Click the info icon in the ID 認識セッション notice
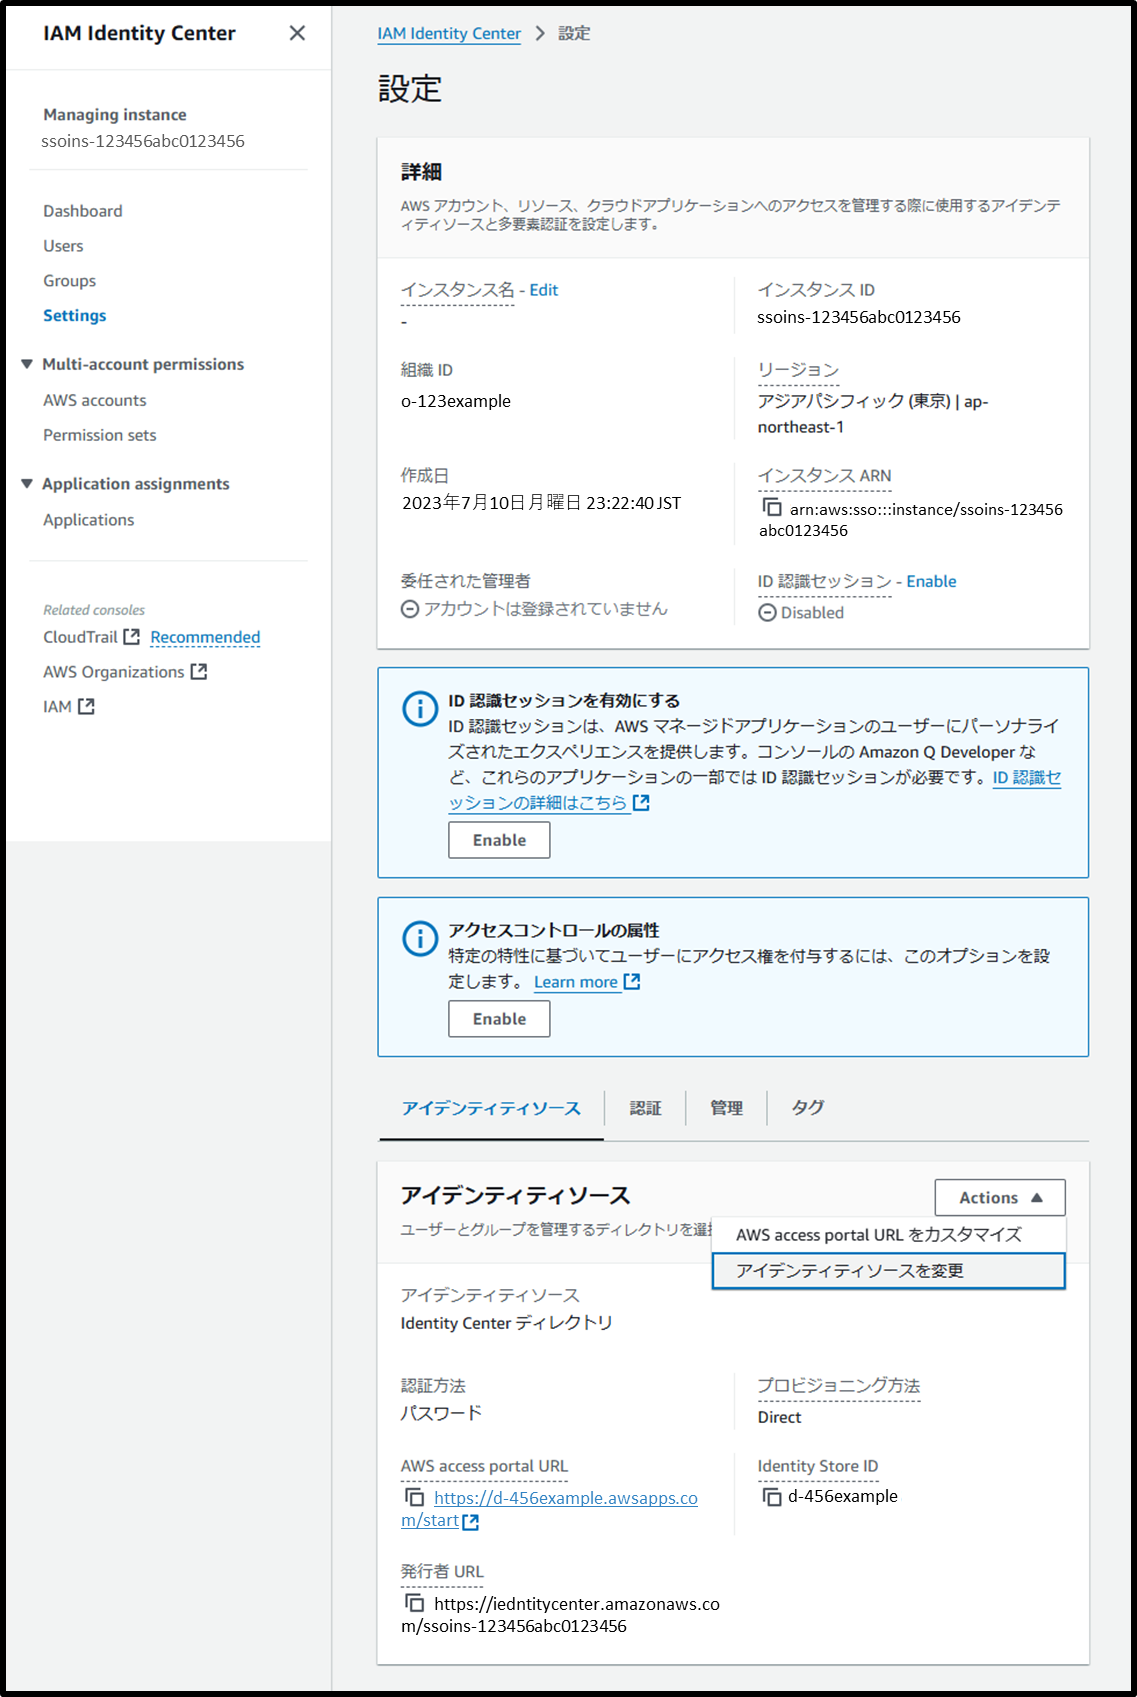This screenshot has height=1697, width=1137. 420,709
